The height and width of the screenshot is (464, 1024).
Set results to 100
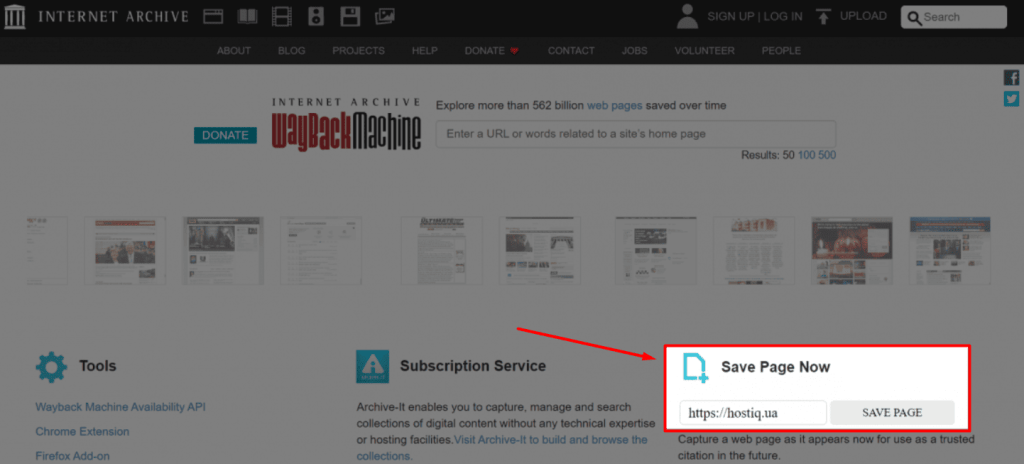click(x=807, y=155)
